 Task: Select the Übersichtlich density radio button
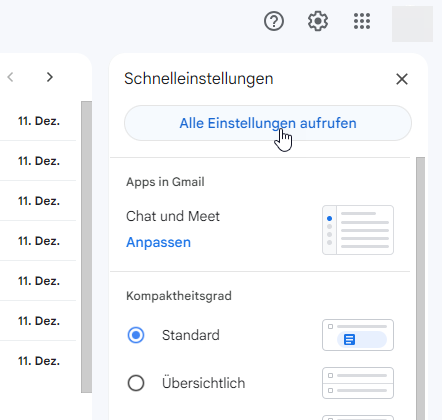click(136, 383)
